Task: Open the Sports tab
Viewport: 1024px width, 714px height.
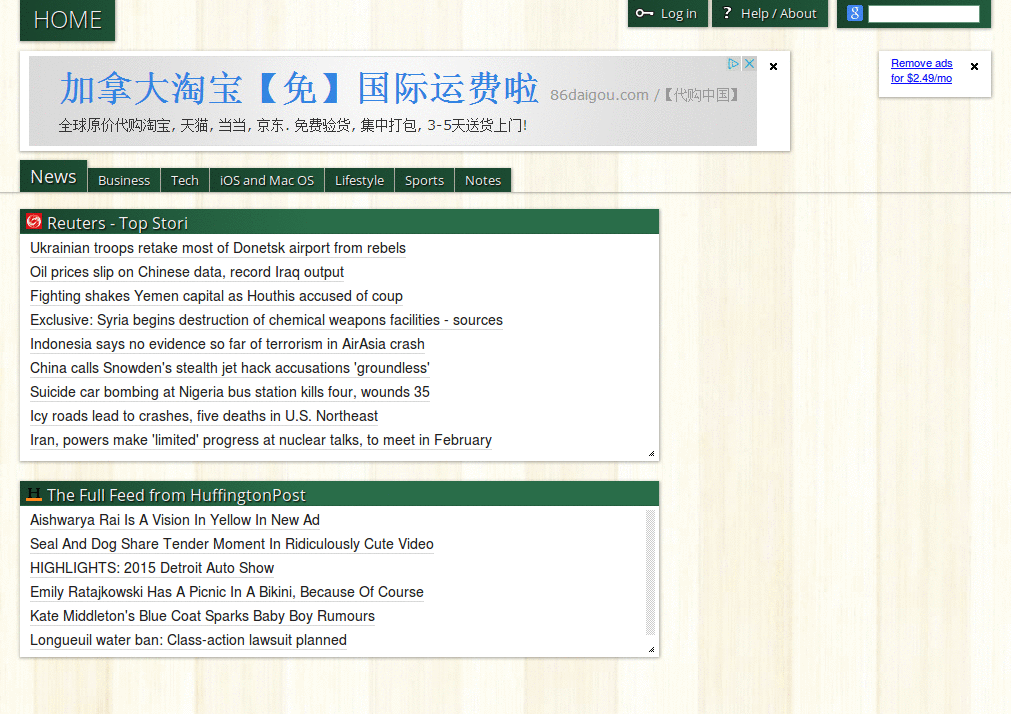Action: click(424, 180)
